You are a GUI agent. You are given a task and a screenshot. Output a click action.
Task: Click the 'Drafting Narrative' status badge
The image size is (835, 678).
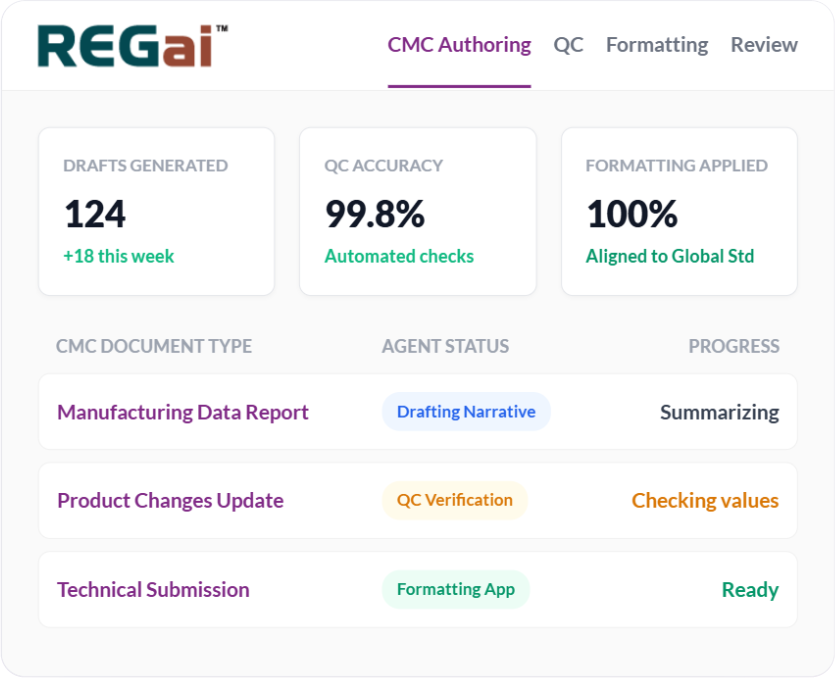point(466,411)
